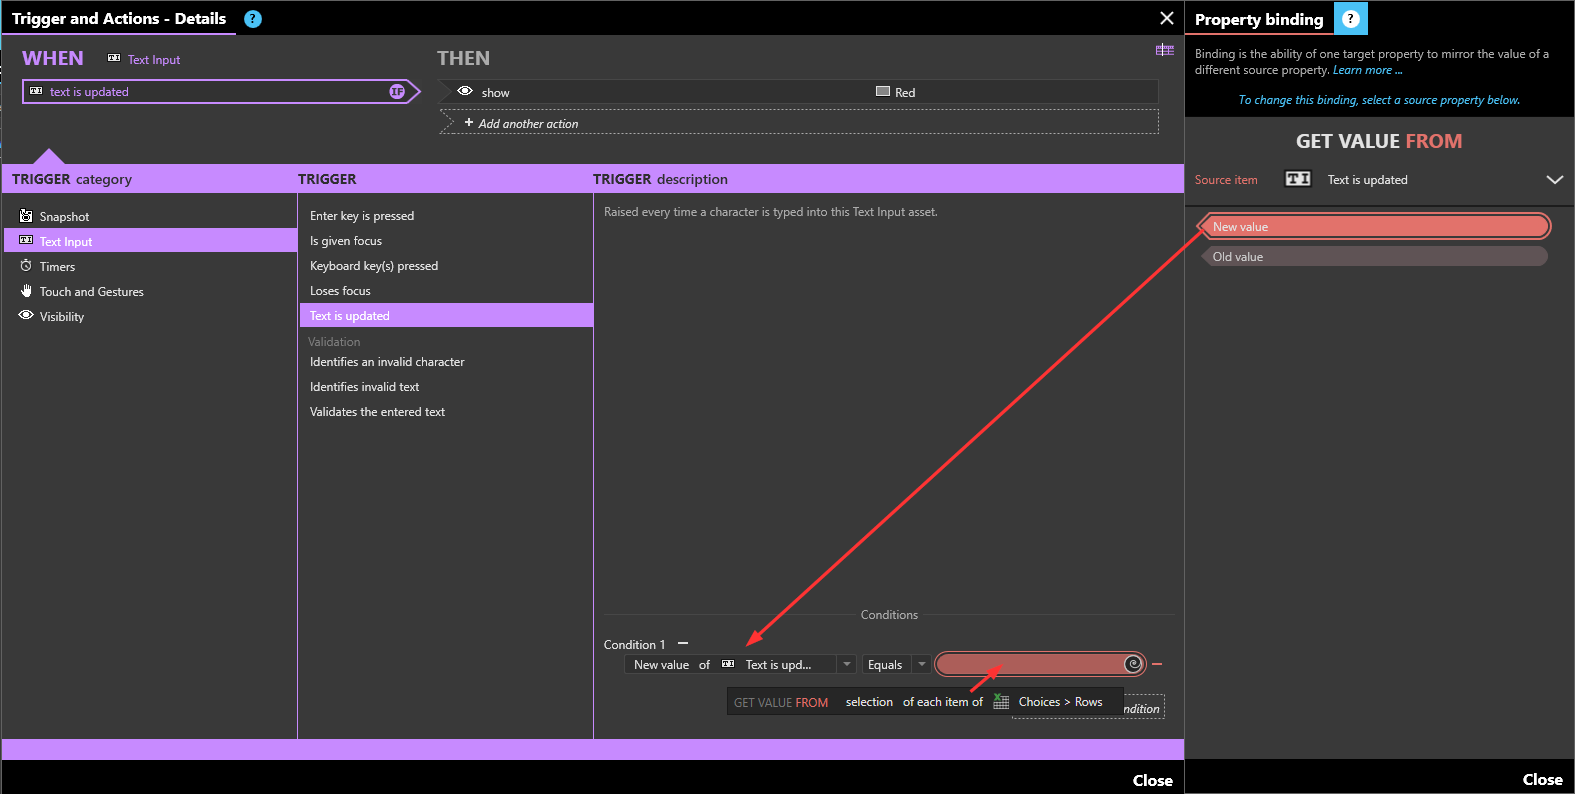Viewport: 1575px width, 794px height.
Task: Select the 'Old value' binding option
Action: coord(1375,257)
